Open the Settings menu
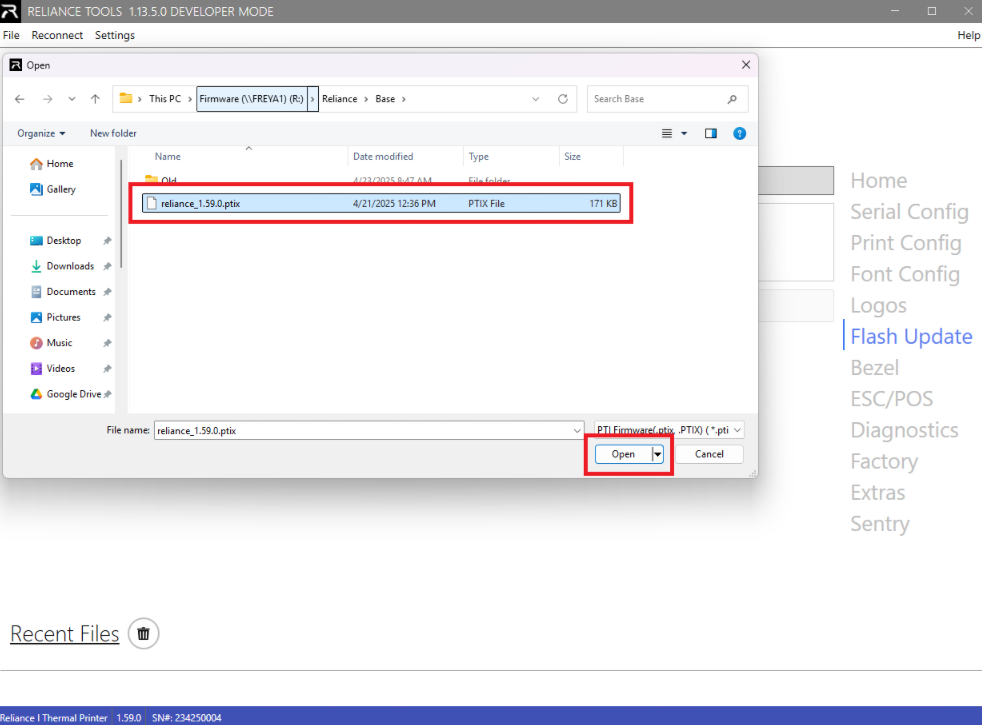This screenshot has height=725, width=982. pos(114,35)
